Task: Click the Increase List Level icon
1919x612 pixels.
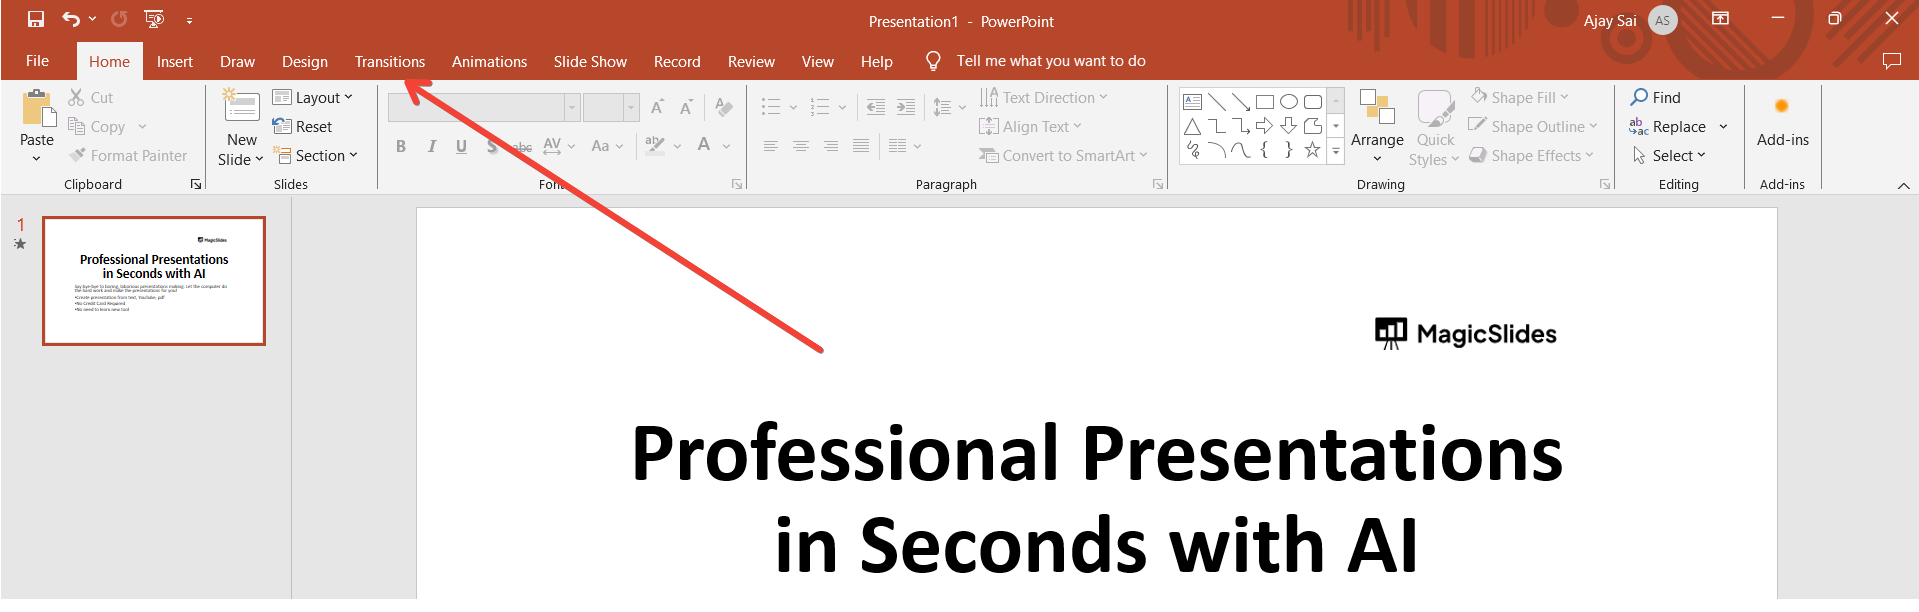Action: 906,107
